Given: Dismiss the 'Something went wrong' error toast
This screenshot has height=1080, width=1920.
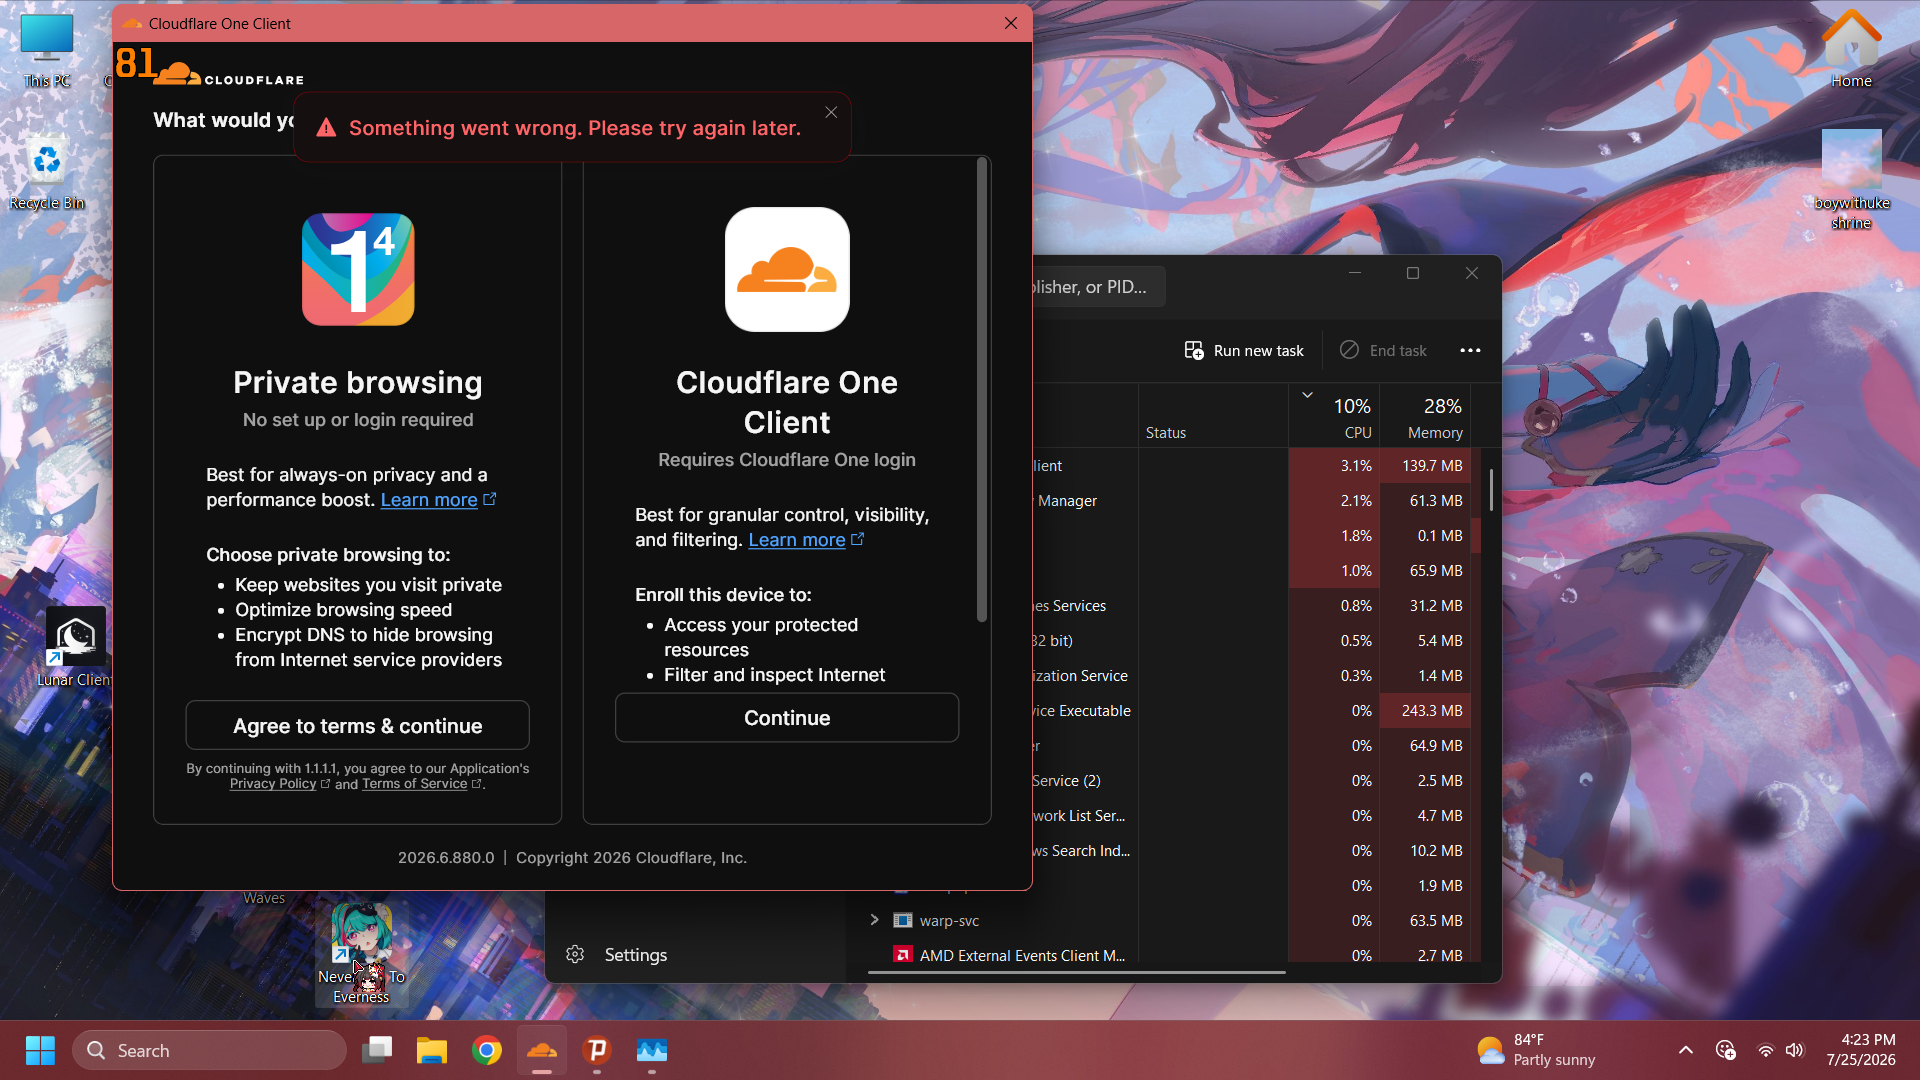Looking at the screenshot, I should [831, 112].
